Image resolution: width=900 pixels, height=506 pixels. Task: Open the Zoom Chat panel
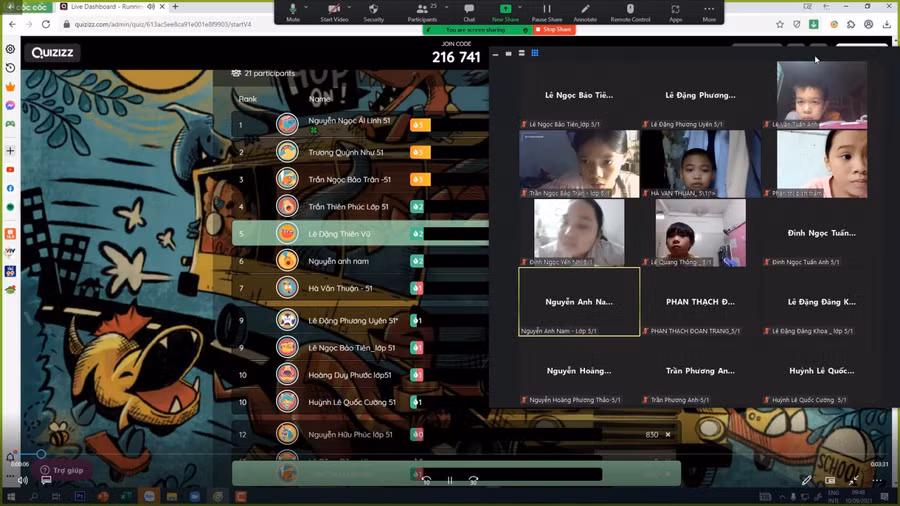[469, 9]
